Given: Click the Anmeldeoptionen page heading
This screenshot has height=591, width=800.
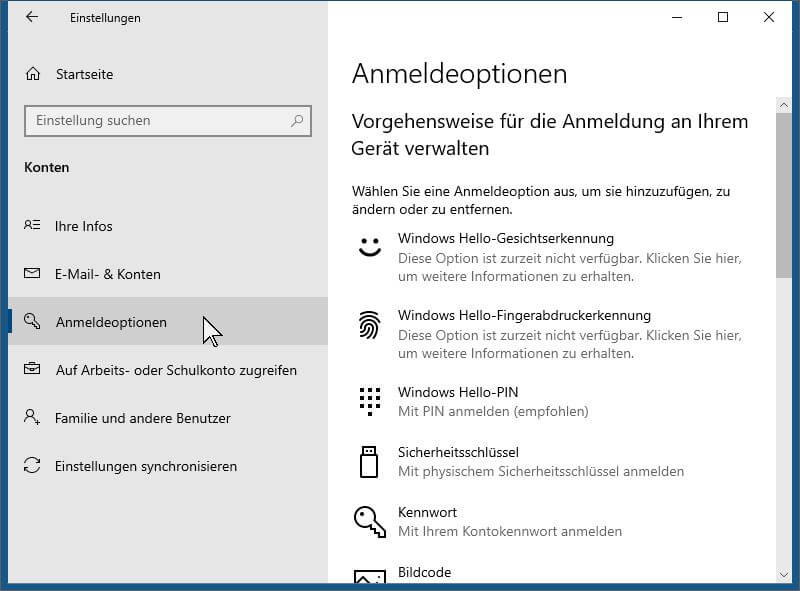Looking at the screenshot, I should (459, 74).
